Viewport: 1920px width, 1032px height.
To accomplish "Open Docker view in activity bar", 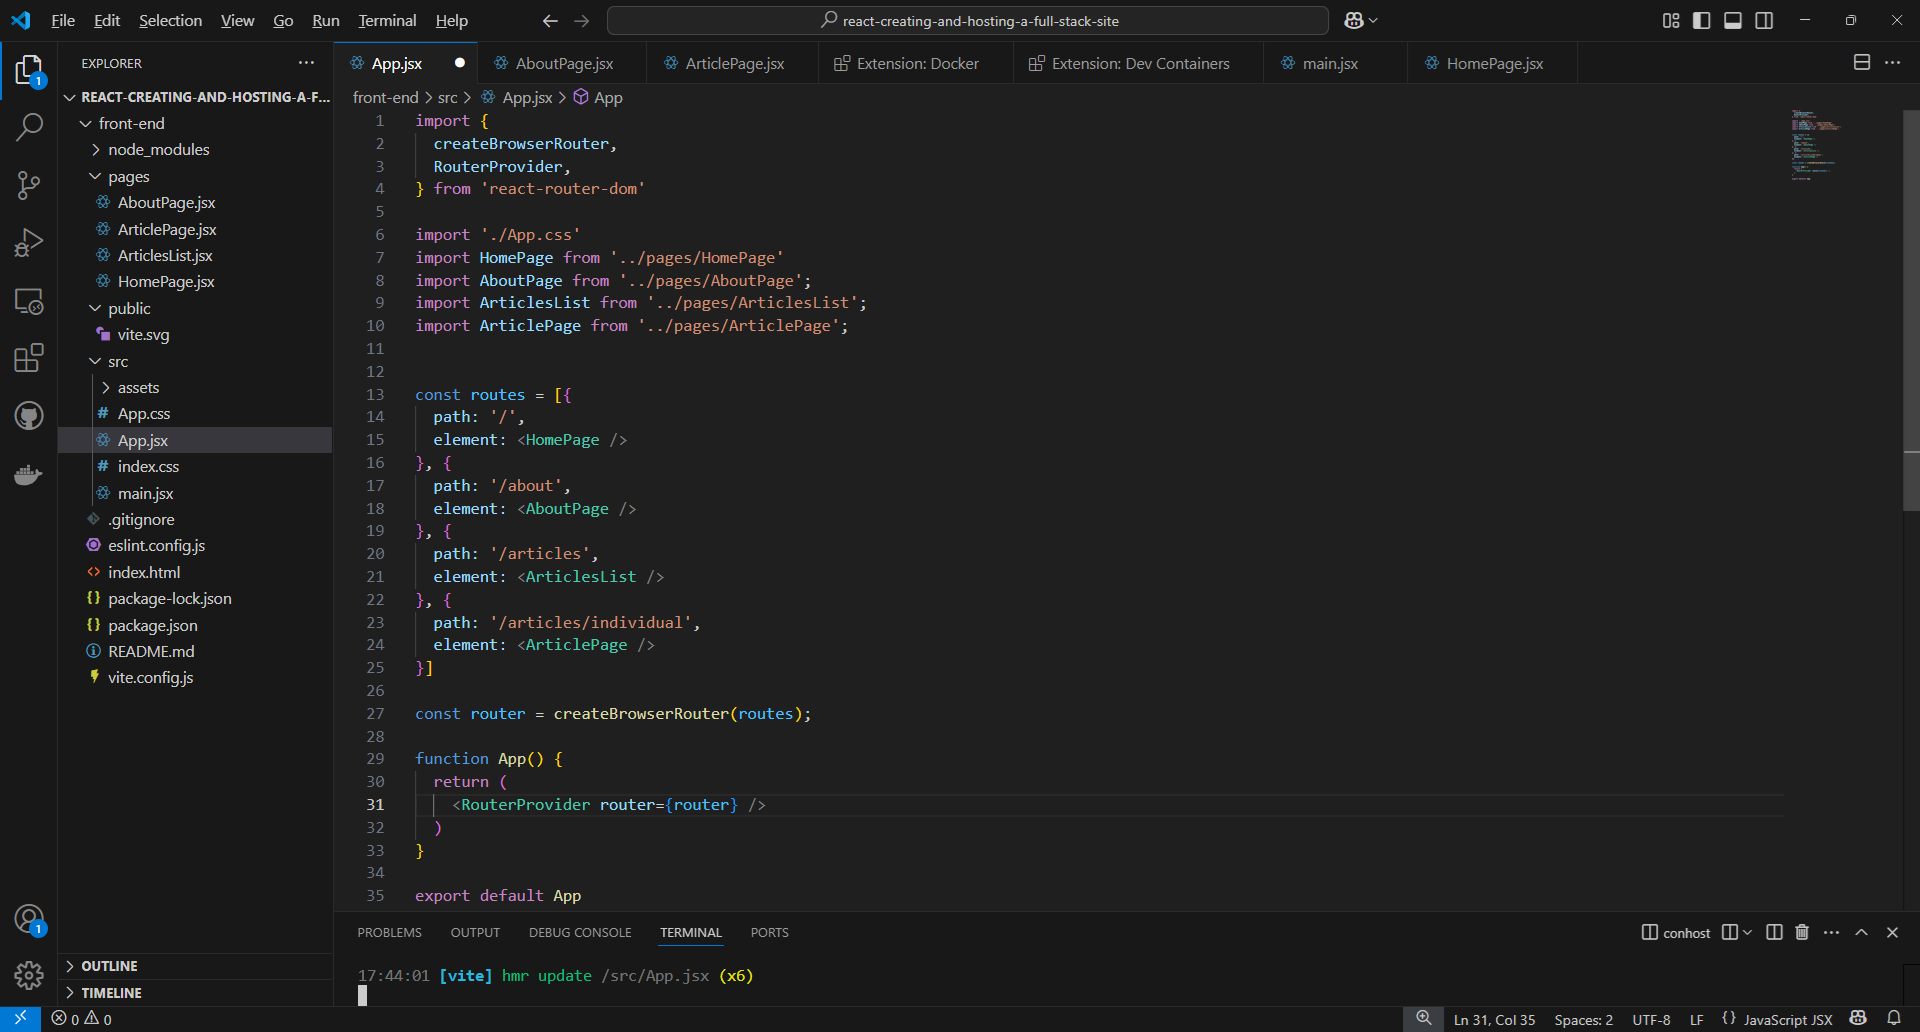I will click(x=29, y=474).
